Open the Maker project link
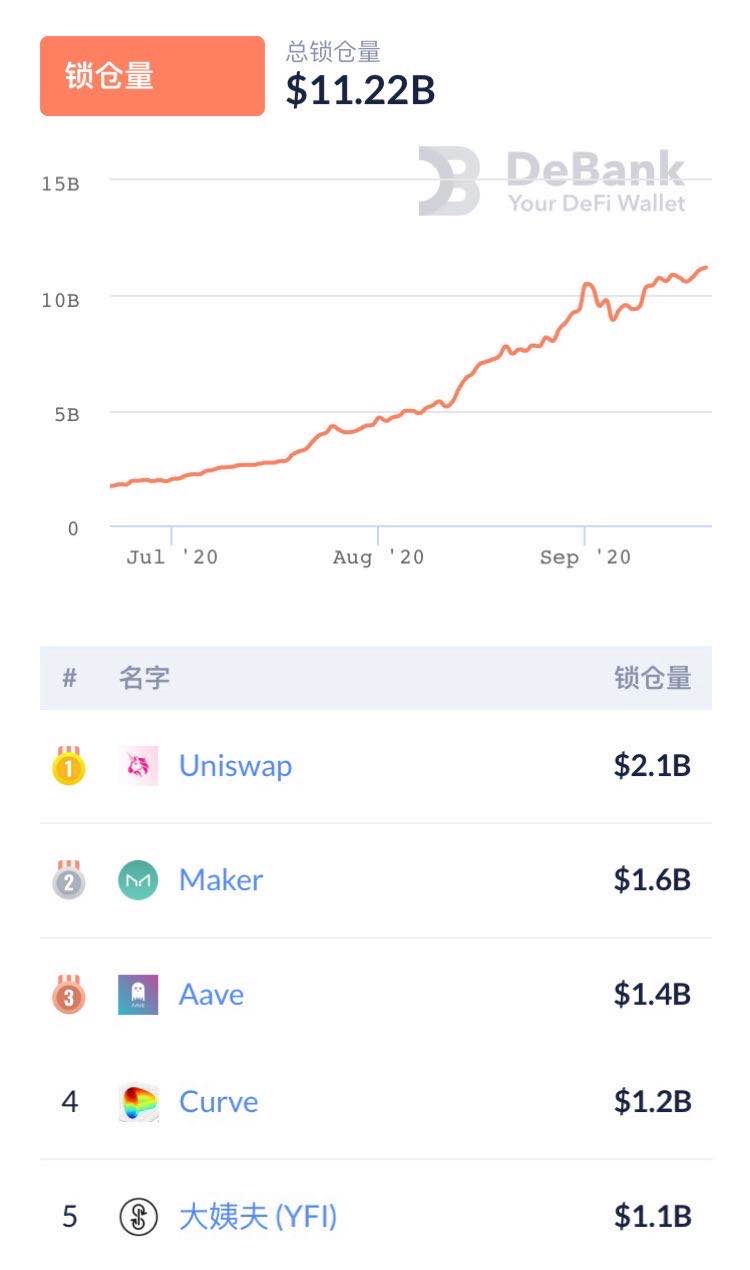This screenshot has height=1270, width=750. [x=221, y=880]
